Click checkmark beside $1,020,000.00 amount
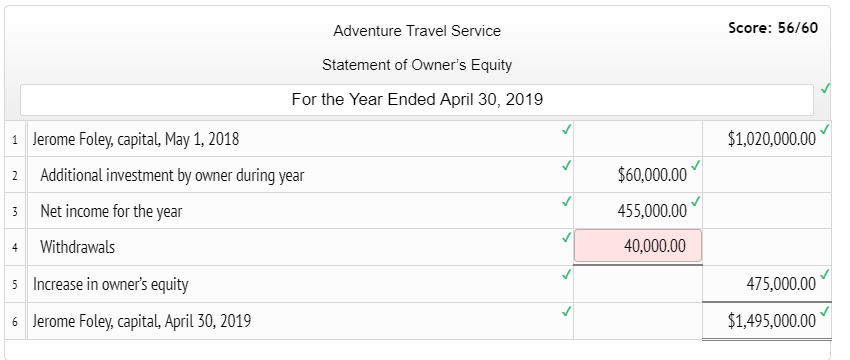Screen dimensions: 850x360 coord(825,129)
